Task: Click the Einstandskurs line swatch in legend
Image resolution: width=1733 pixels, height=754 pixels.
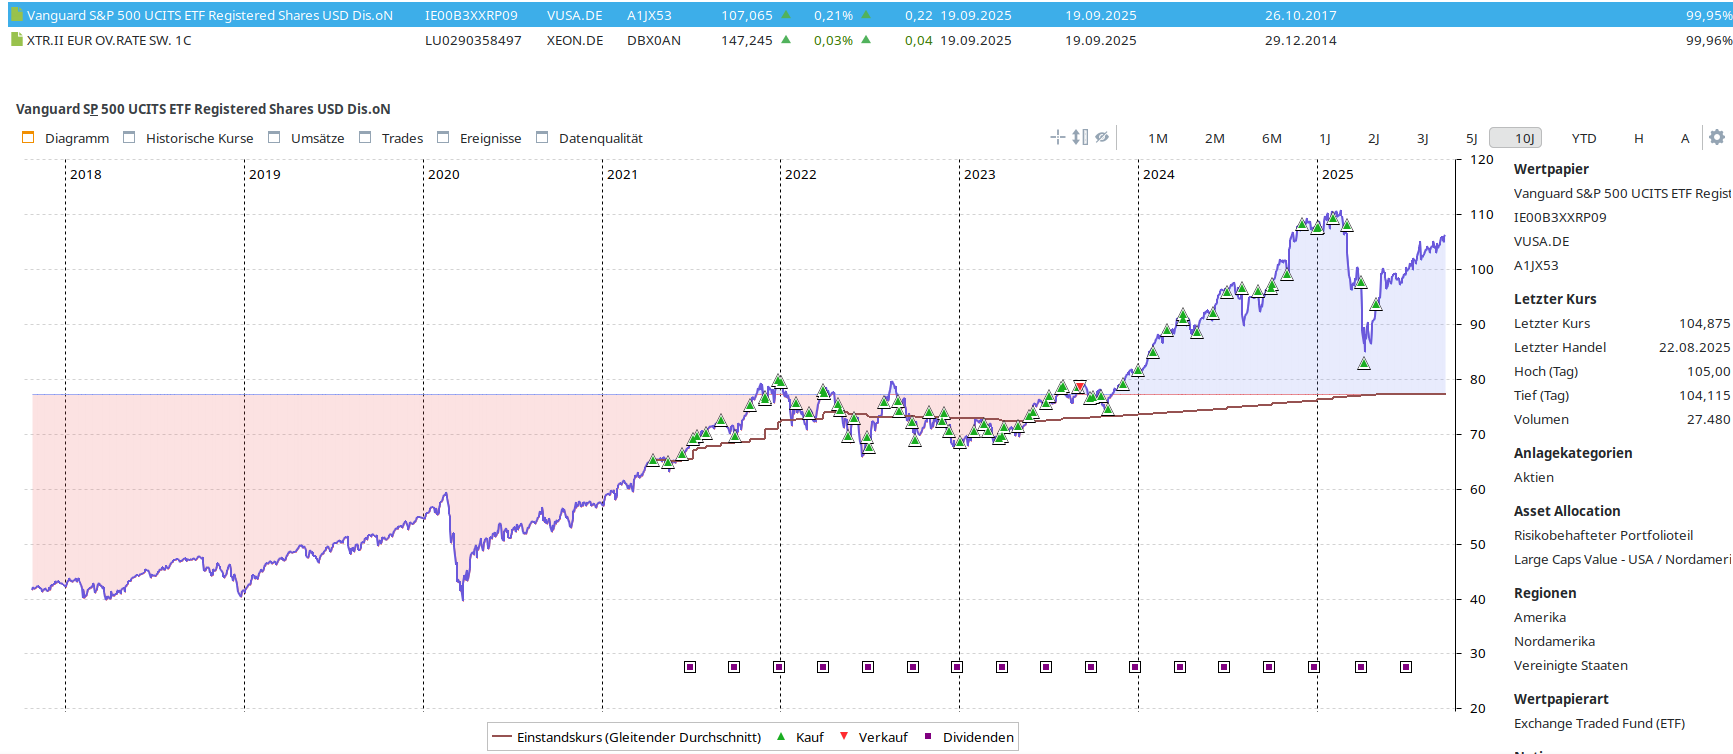Action: tap(502, 737)
